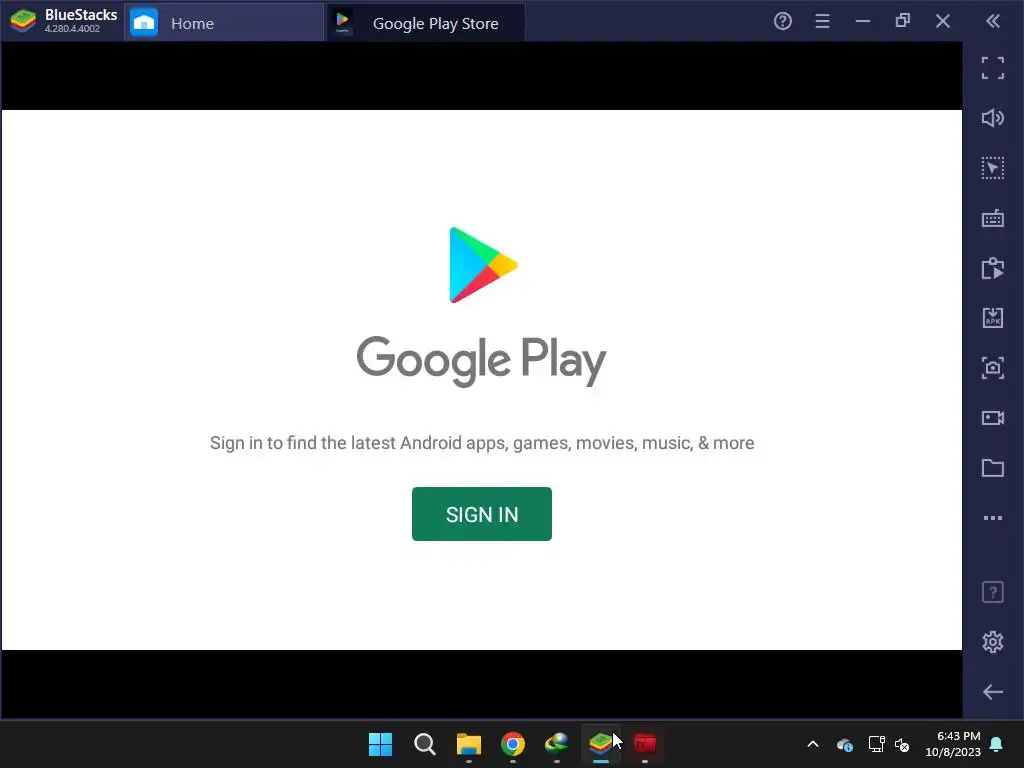Minimize the BlueStacks window
The height and width of the screenshot is (768, 1024).
click(x=863, y=22)
